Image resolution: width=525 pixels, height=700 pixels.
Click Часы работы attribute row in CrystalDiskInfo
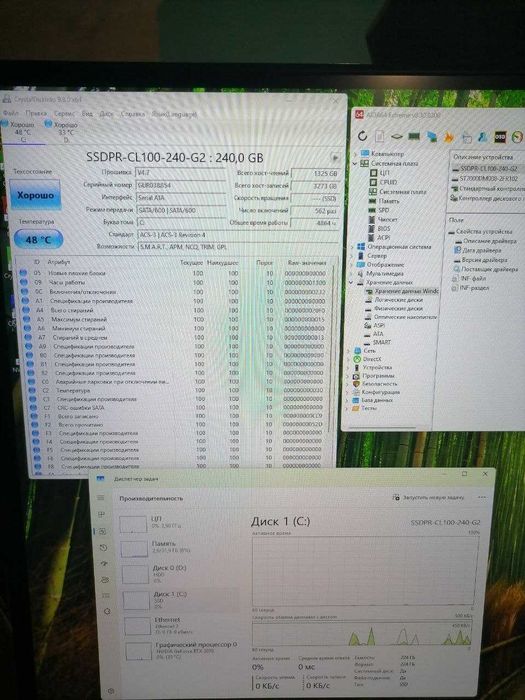175,283
